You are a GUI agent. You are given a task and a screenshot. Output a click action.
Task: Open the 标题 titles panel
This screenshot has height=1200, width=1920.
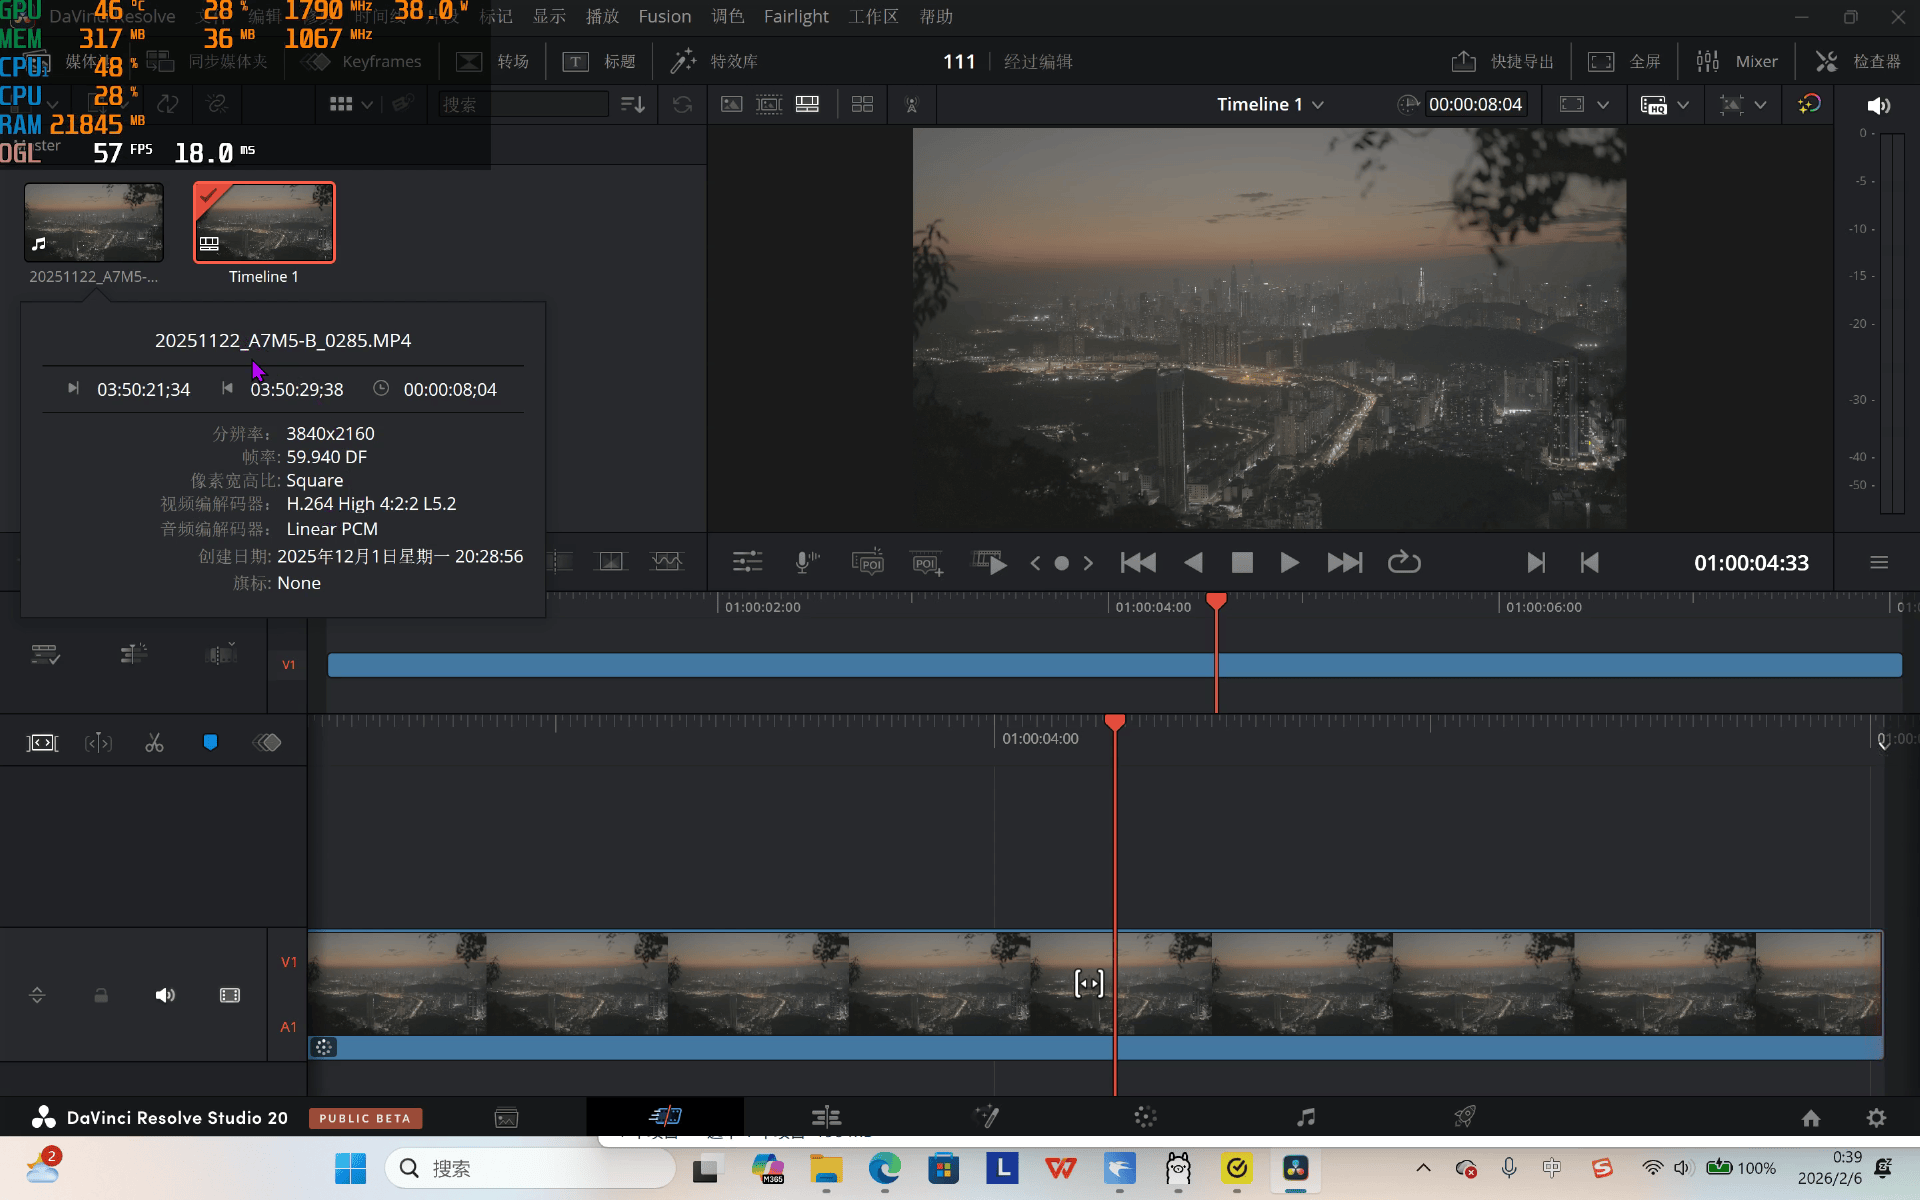tap(599, 62)
